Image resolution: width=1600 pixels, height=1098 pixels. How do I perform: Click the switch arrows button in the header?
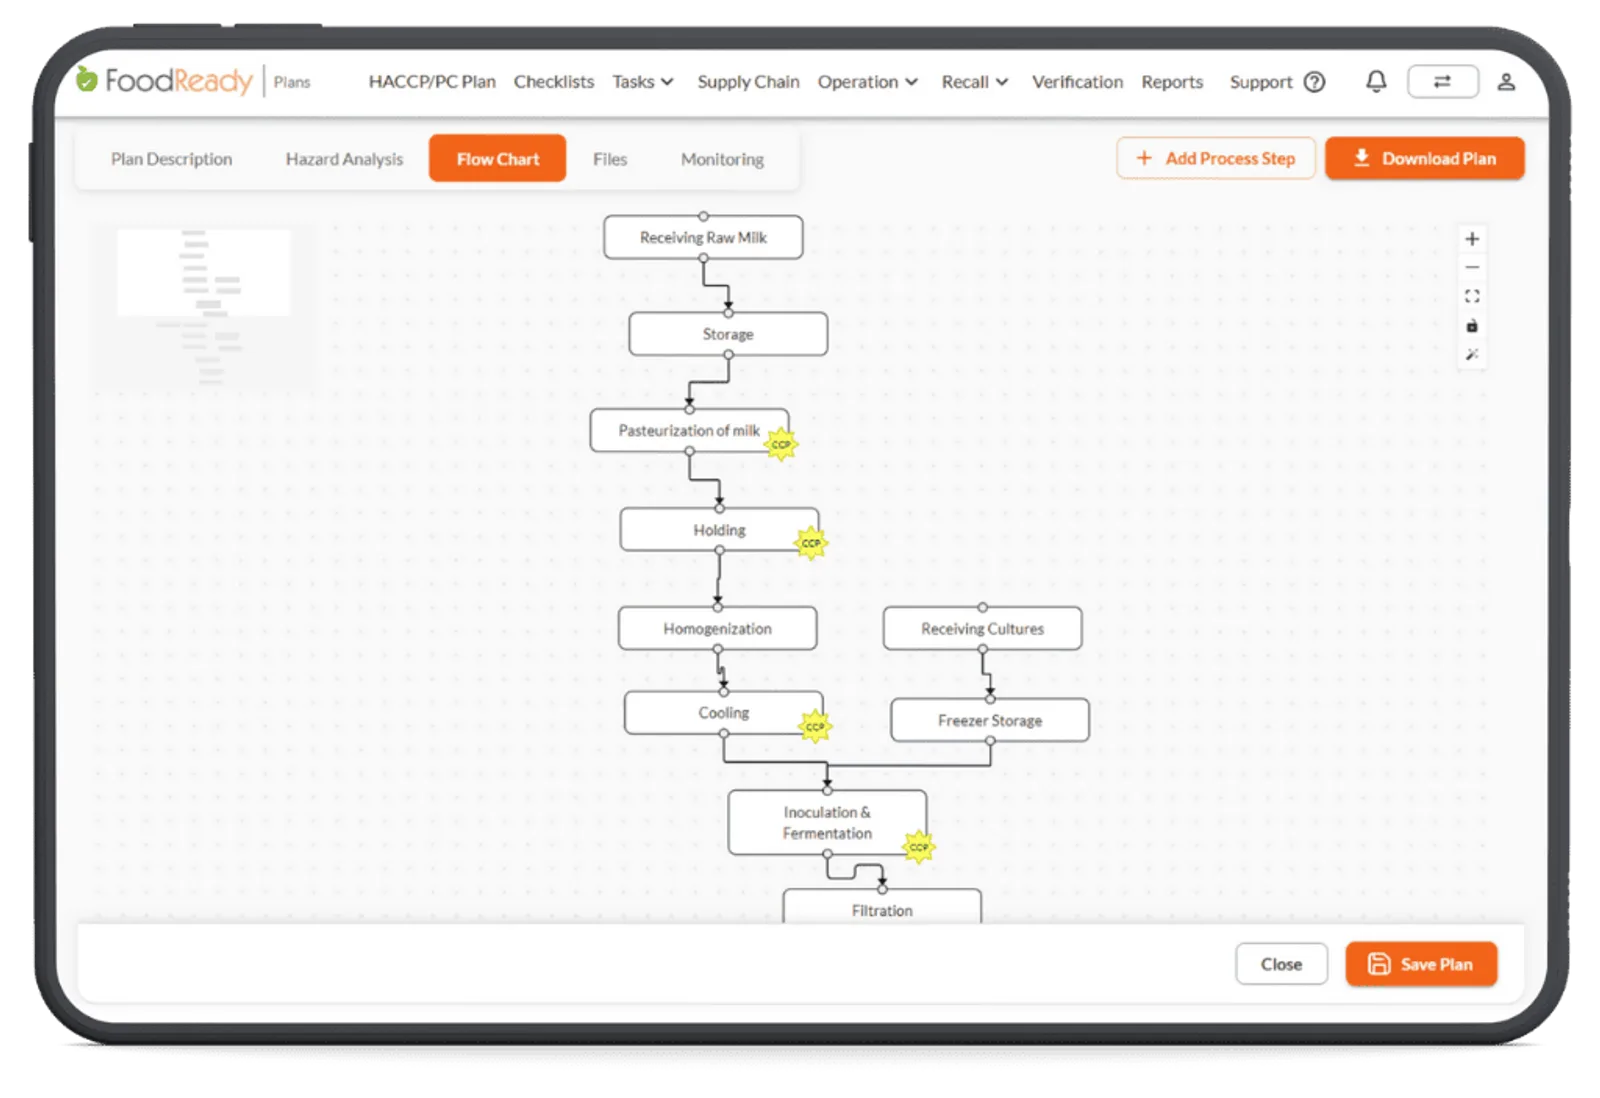pyautogui.click(x=1442, y=82)
